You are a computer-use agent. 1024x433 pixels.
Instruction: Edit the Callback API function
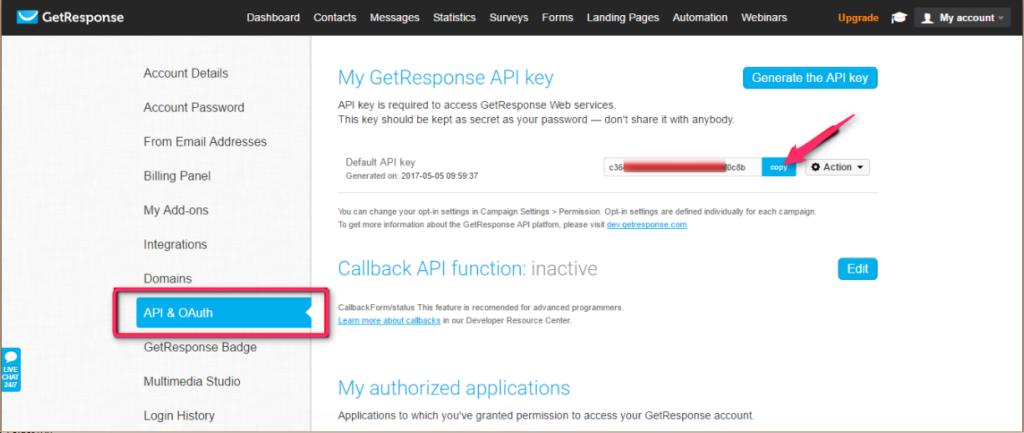(857, 268)
